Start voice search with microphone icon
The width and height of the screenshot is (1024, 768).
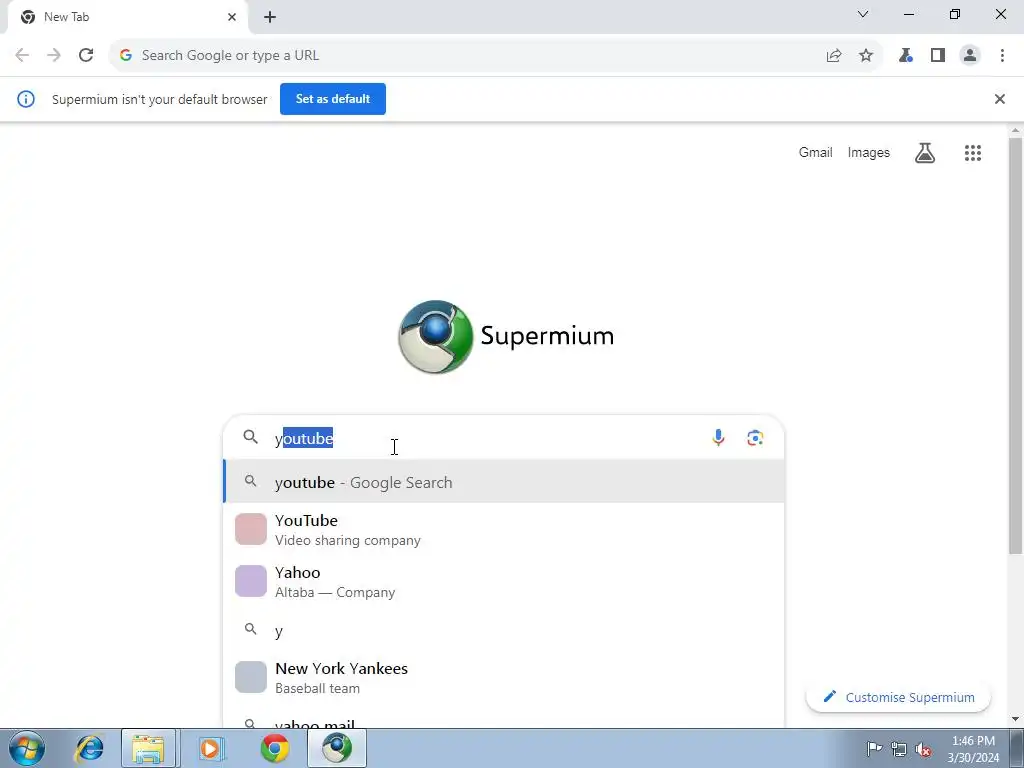(718, 438)
